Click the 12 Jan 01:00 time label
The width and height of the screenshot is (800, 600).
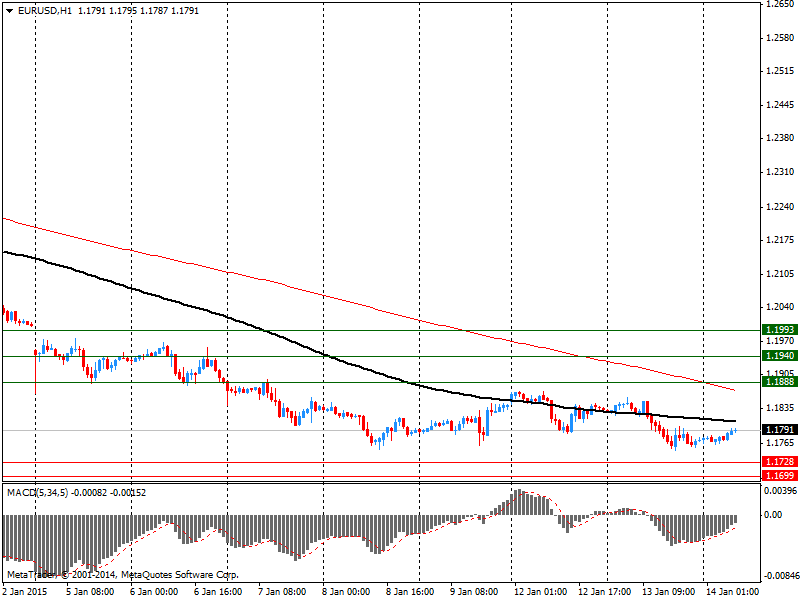click(540, 592)
